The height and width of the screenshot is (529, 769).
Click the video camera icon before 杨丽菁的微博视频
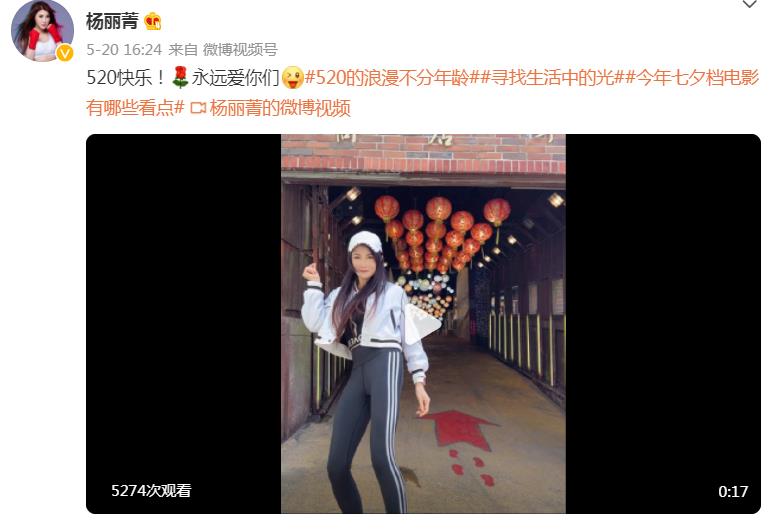coord(198,107)
